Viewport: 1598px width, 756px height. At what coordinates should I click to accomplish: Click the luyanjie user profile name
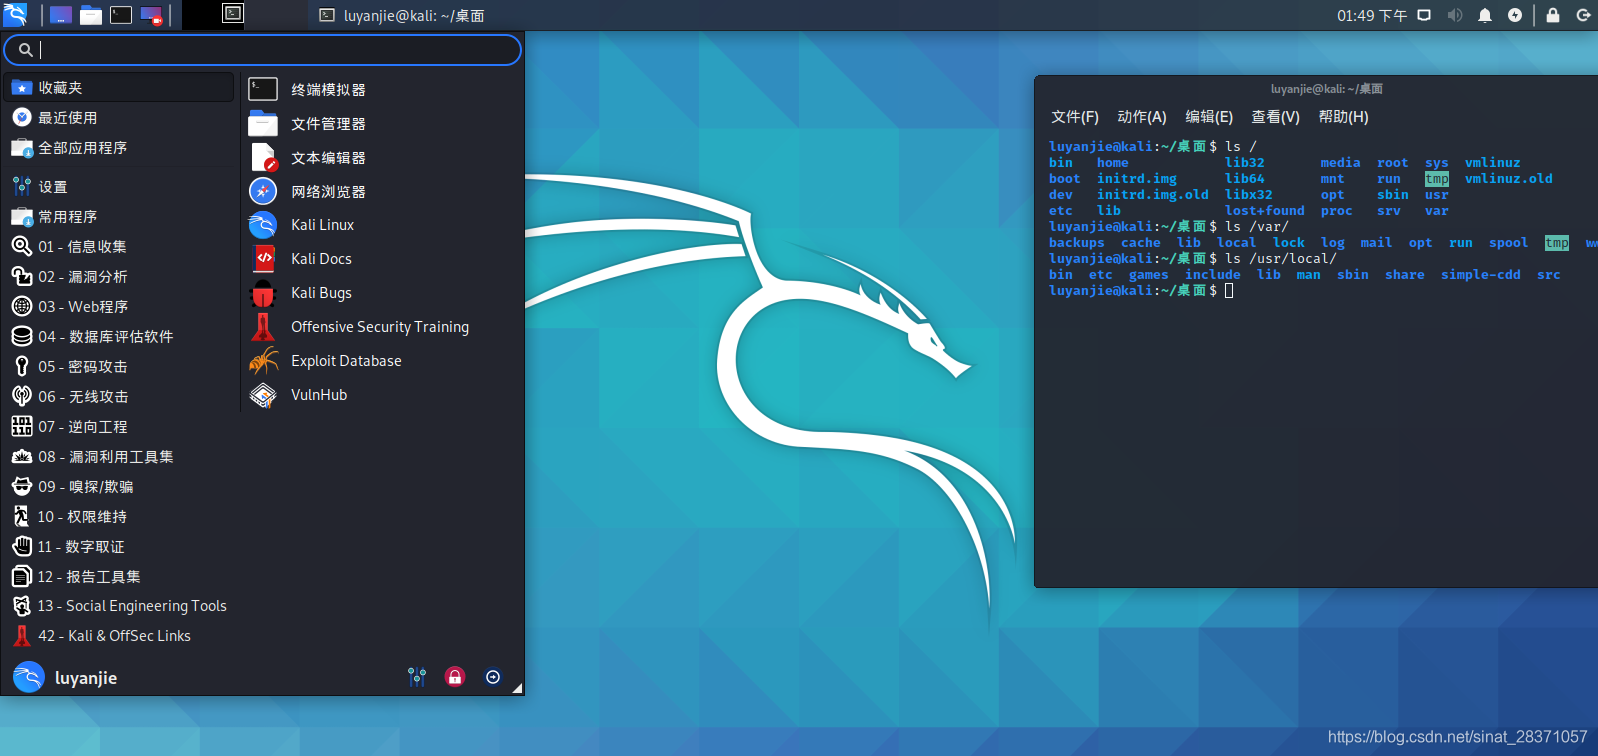click(86, 677)
